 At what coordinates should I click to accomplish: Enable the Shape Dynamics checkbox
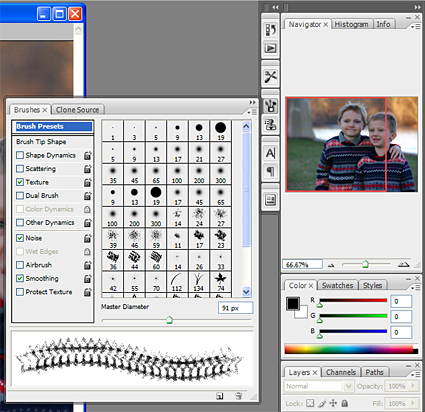click(x=20, y=155)
